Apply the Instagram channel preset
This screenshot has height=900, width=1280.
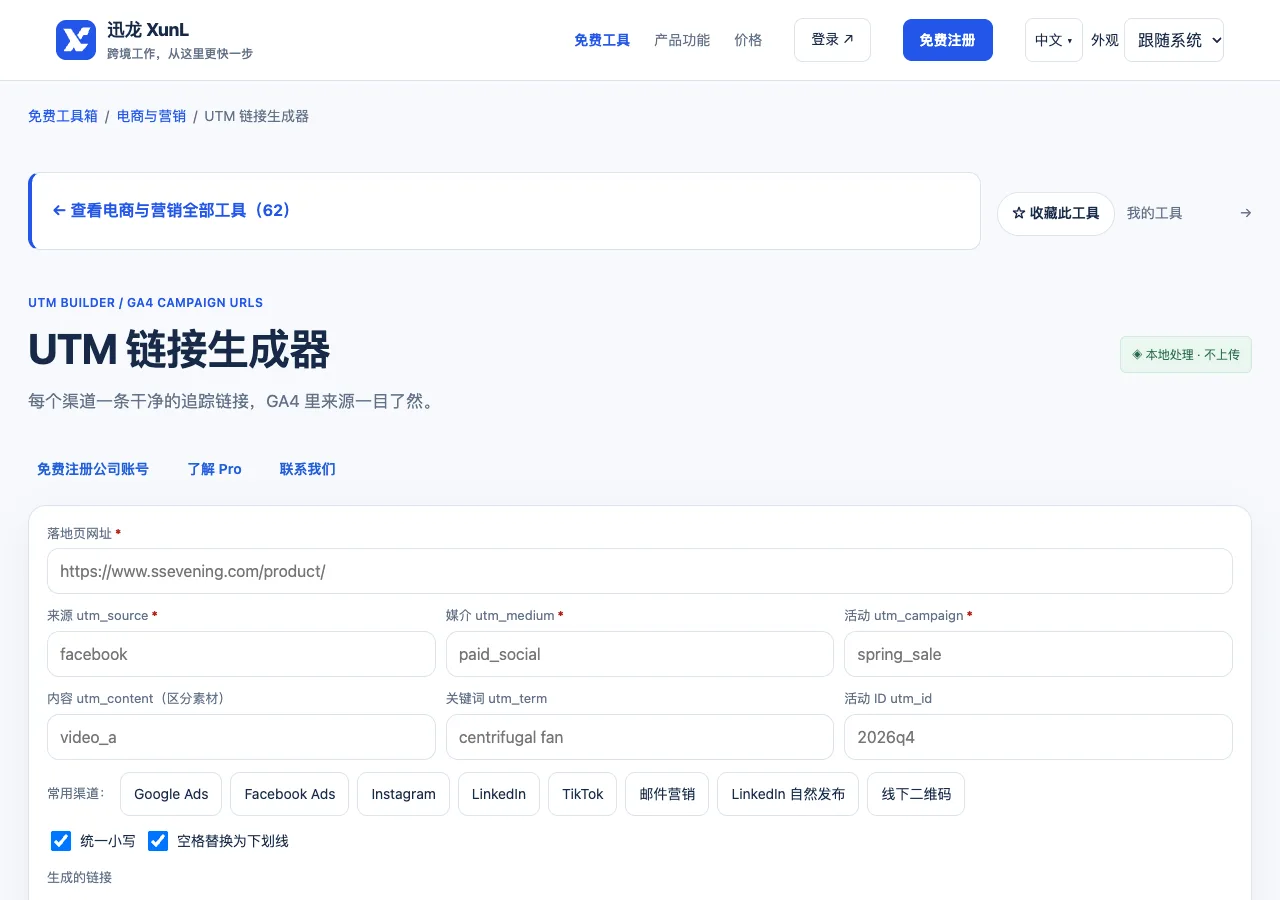pos(403,794)
